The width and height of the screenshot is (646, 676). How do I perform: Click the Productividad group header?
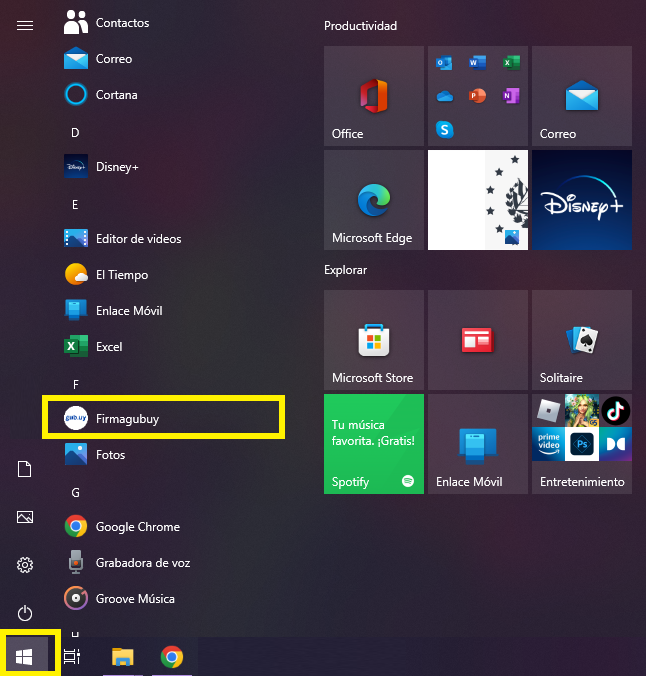click(x=361, y=26)
